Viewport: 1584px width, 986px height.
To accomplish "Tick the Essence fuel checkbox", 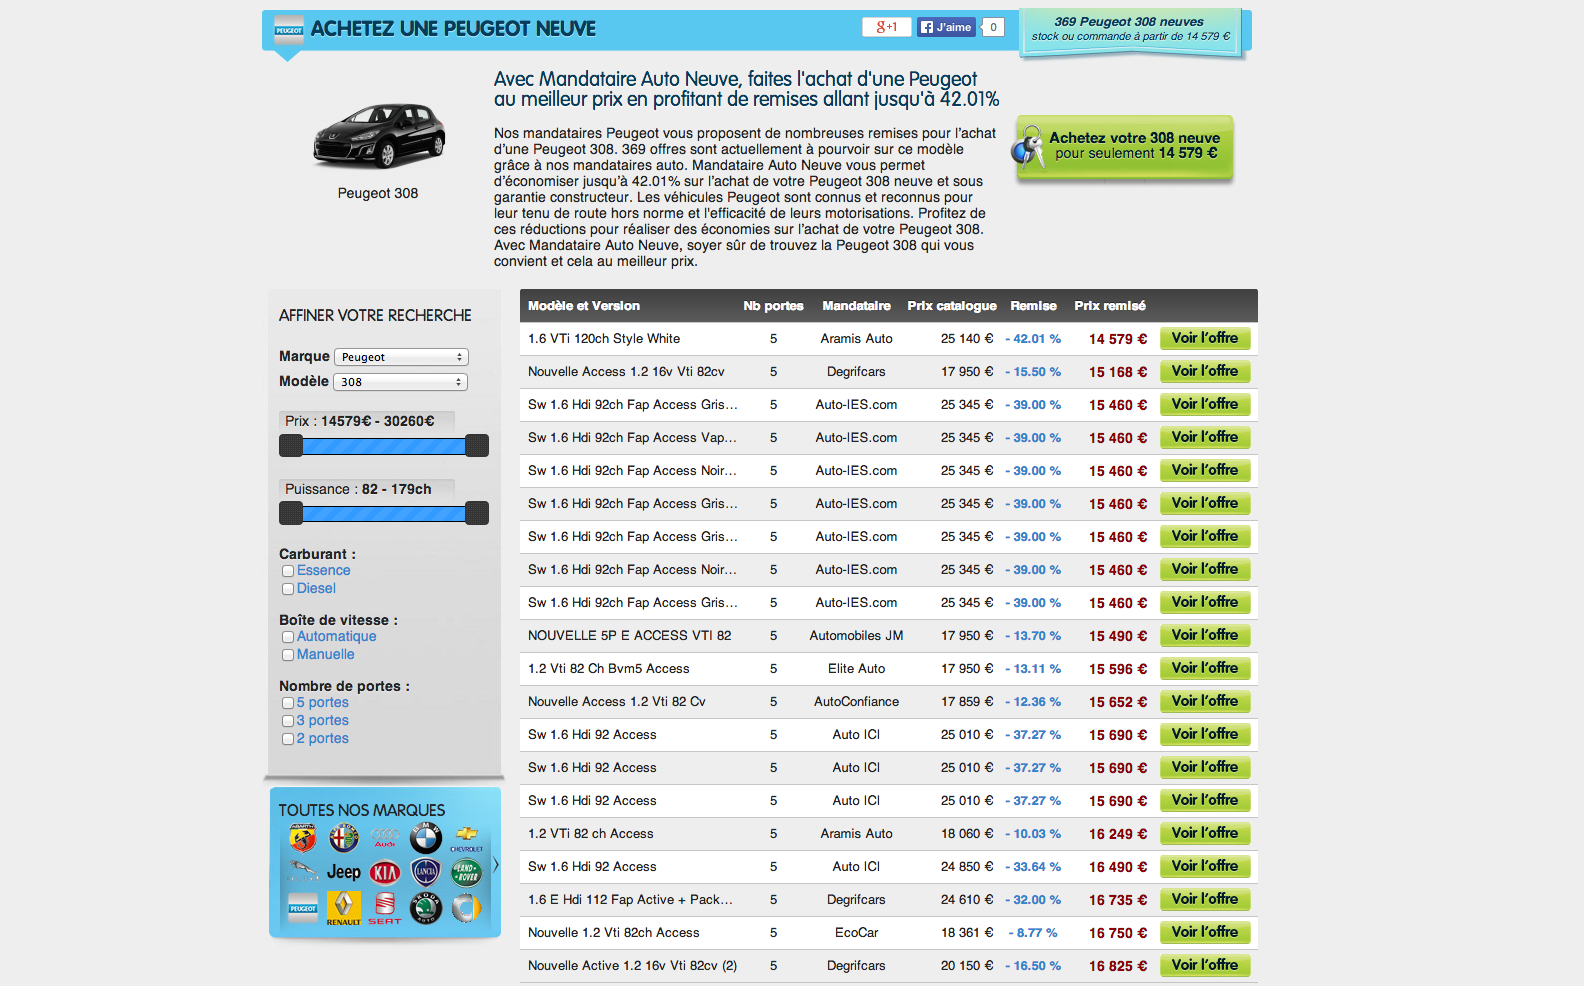I will [x=288, y=571].
